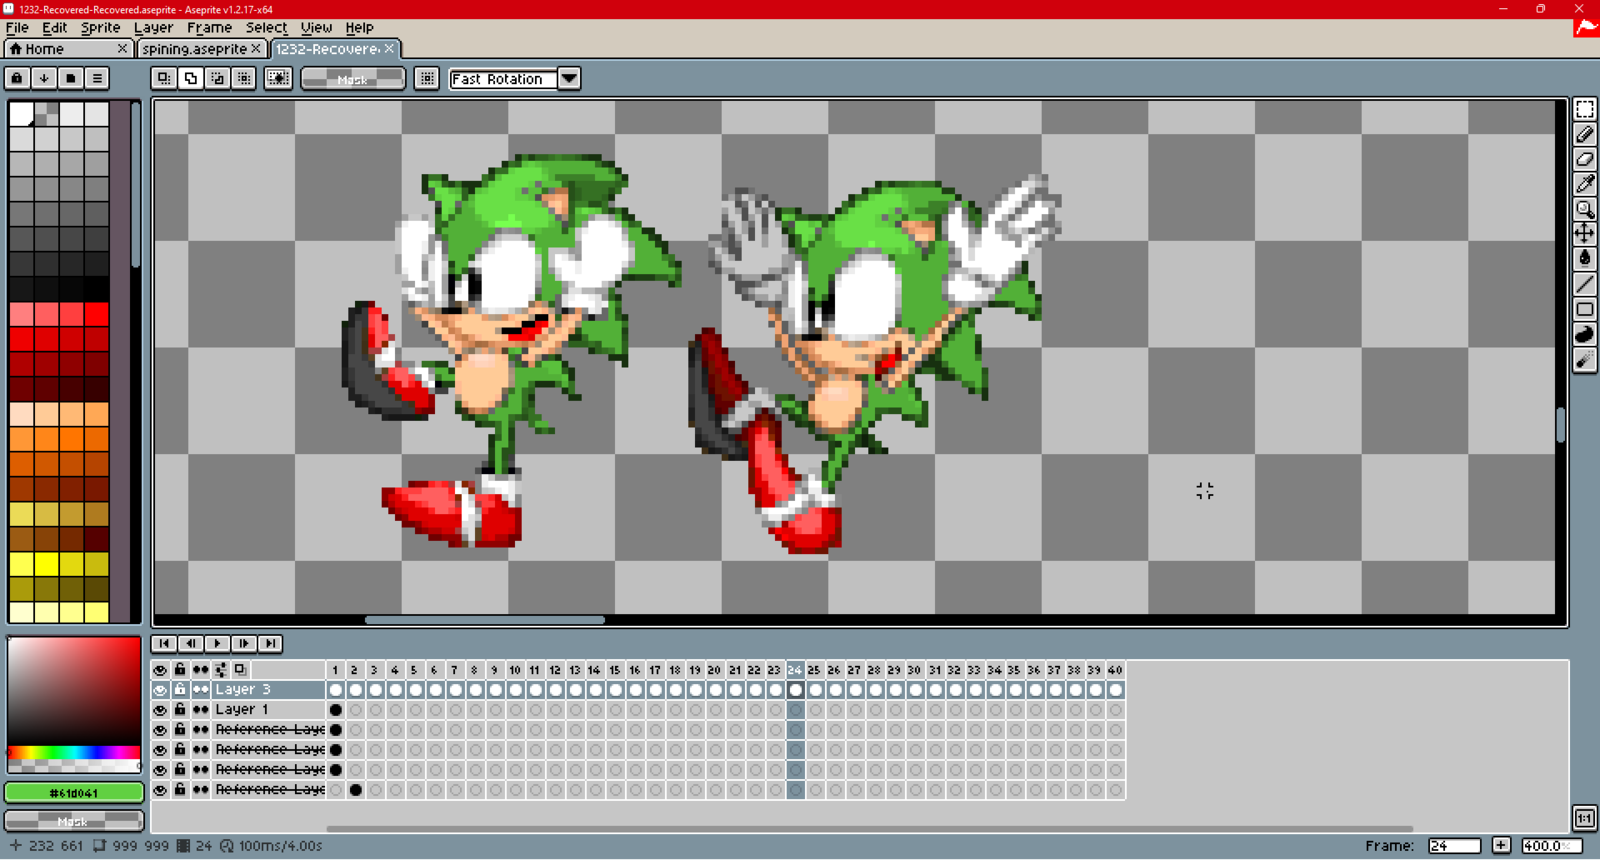The width and height of the screenshot is (1600, 860).
Task: Switch to the spining.aseprite tab
Action: [x=194, y=48]
